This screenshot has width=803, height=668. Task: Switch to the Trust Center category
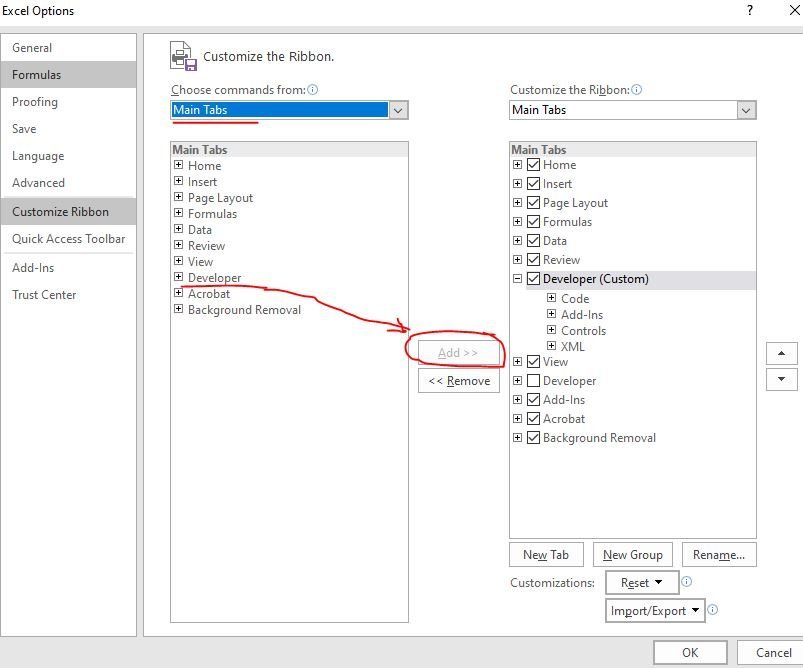(44, 295)
